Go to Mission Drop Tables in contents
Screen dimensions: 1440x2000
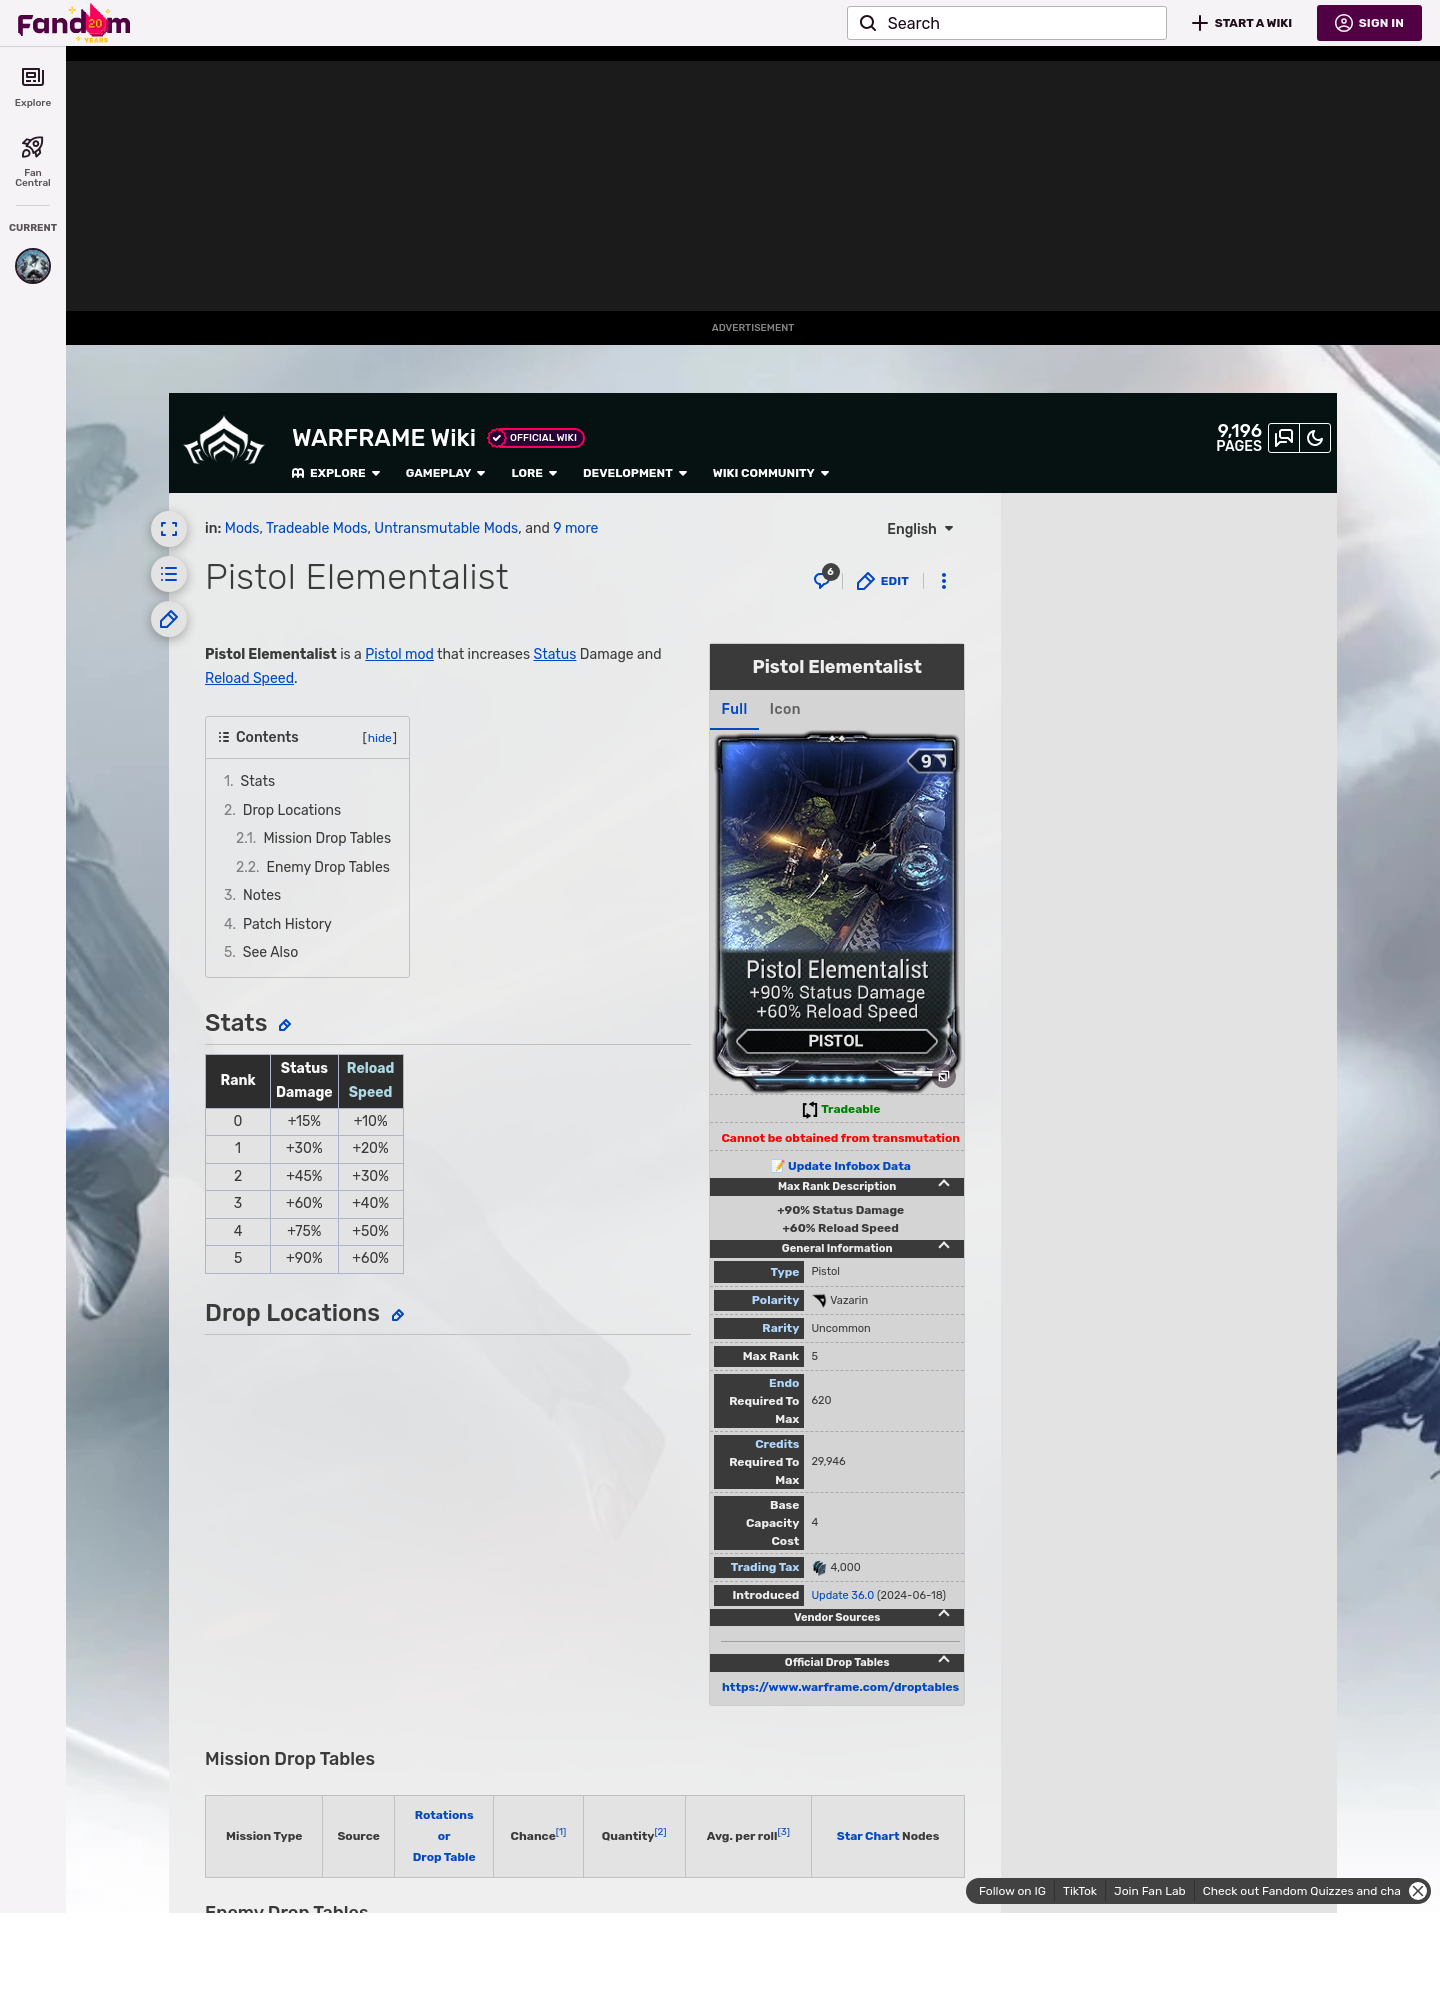point(327,838)
